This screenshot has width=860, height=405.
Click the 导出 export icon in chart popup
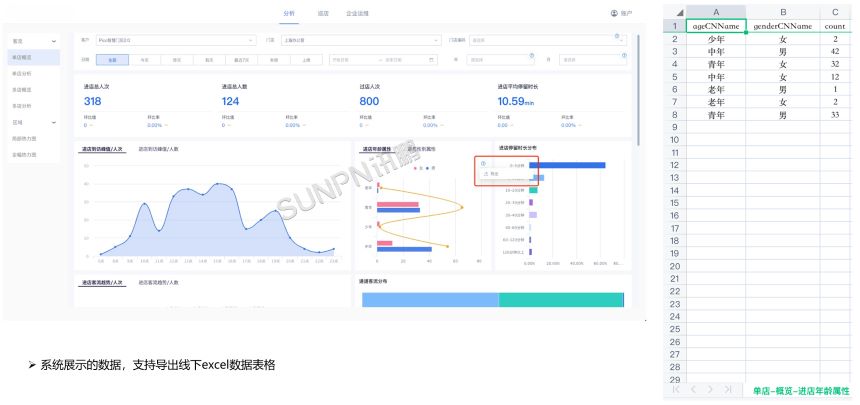485,173
